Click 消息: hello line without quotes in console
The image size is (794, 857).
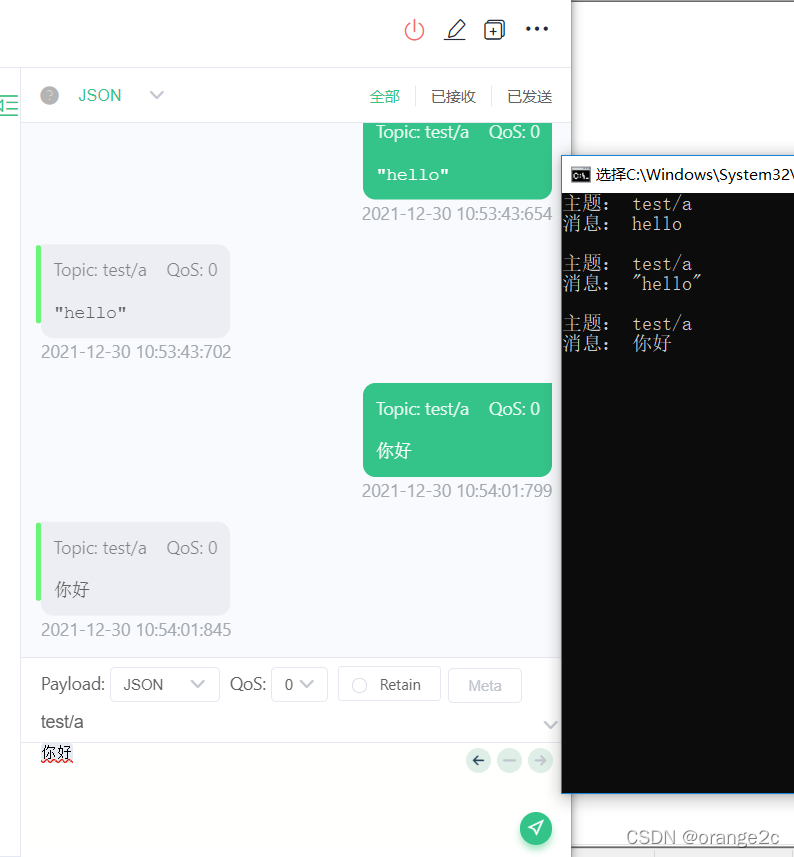[x=622, y=224]
